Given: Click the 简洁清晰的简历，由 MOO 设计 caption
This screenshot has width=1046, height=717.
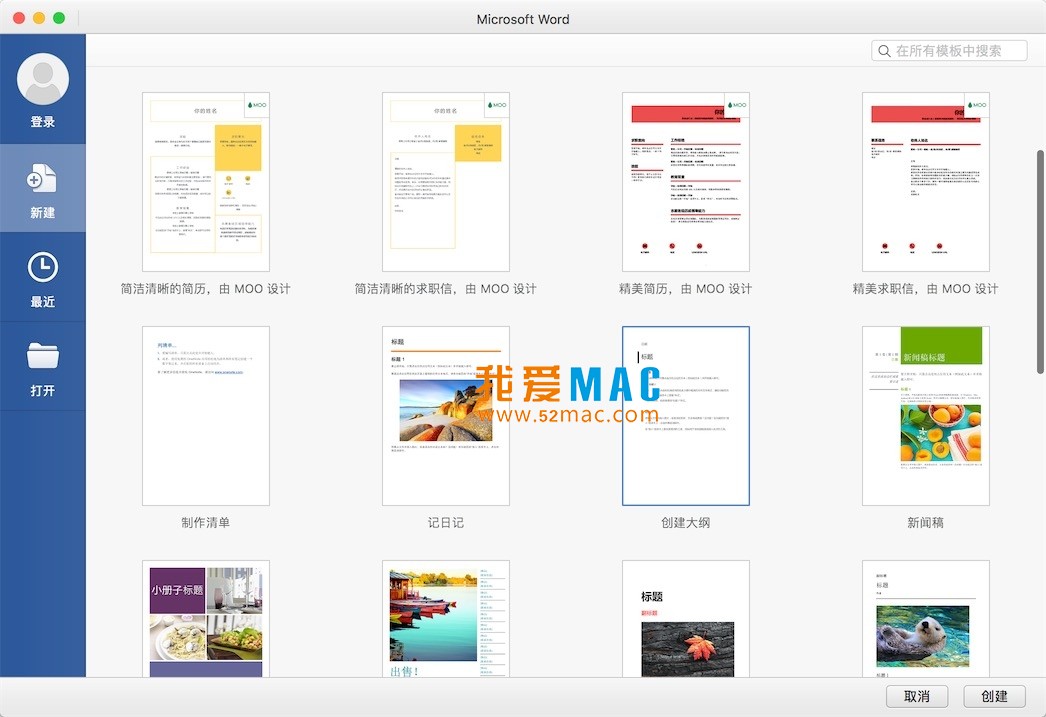Looking at the screenshot, I should click(205, 289).
